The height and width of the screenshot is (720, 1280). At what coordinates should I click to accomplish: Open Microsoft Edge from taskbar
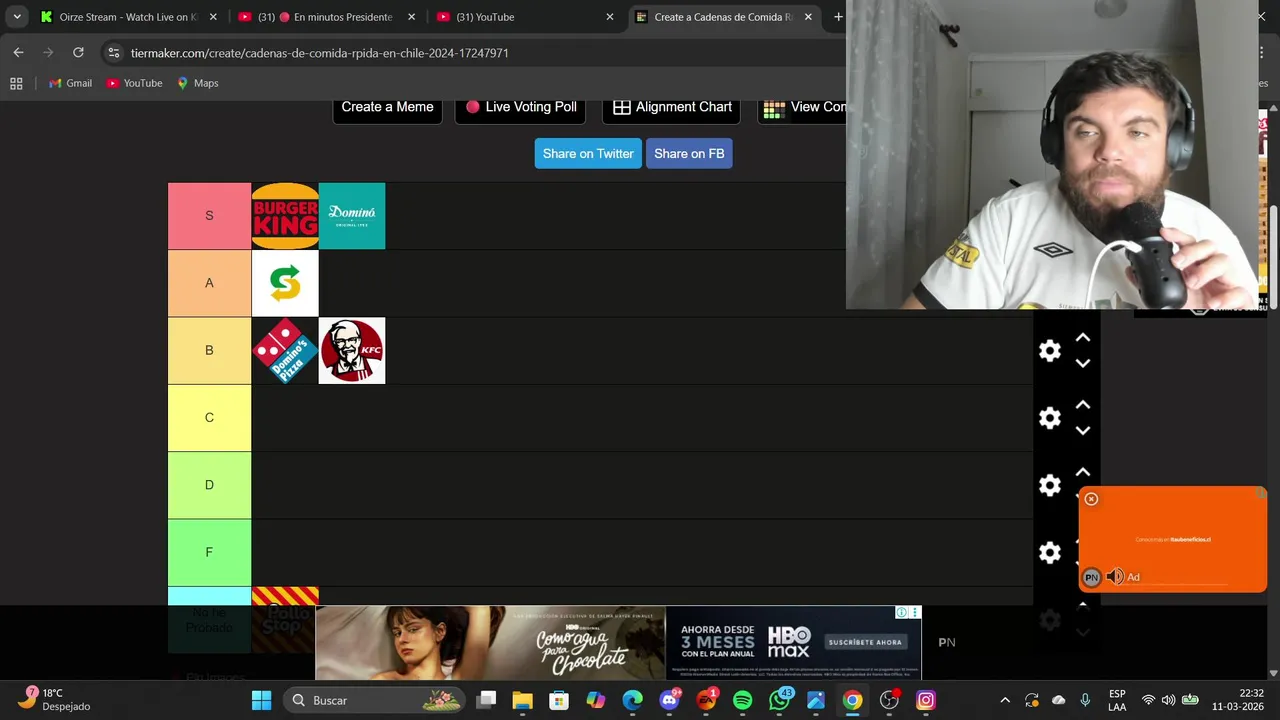pos(632,700)
